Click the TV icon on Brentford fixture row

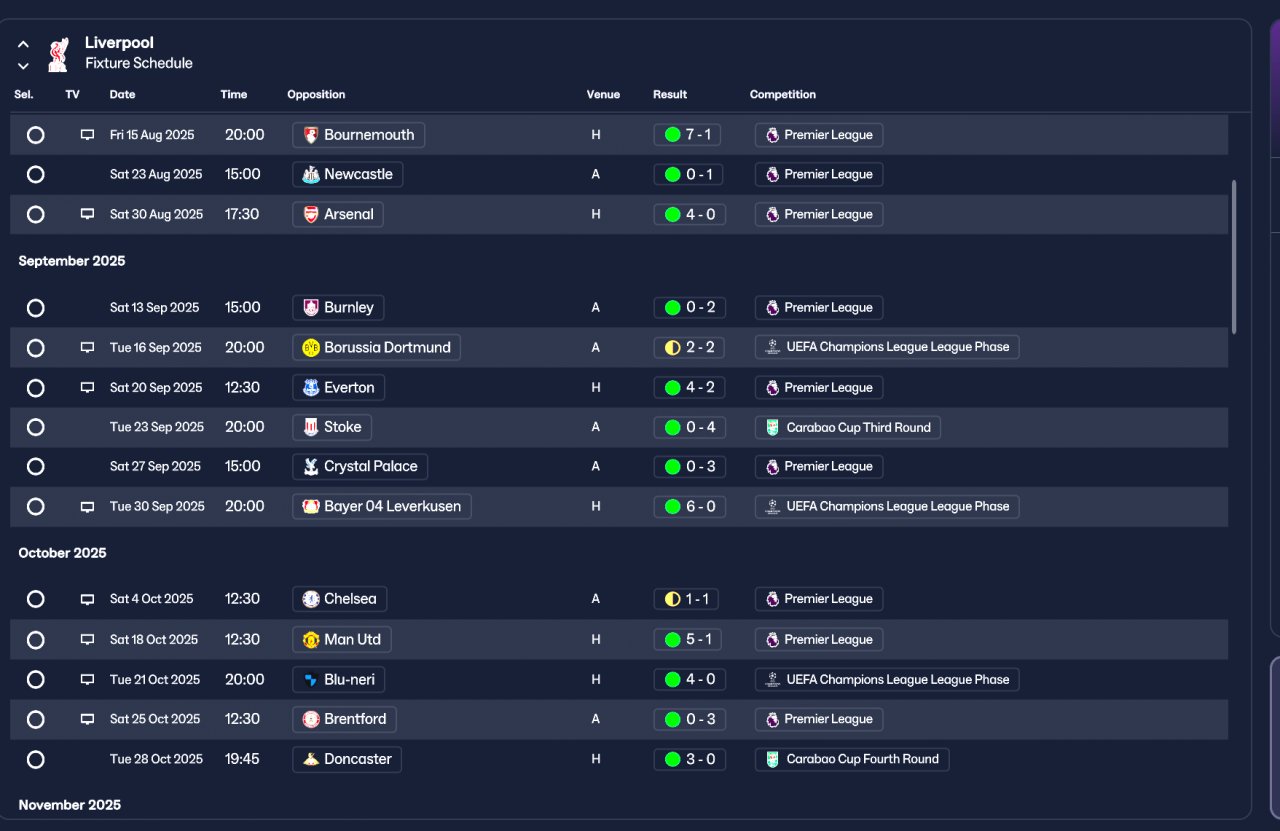(87, 719)
